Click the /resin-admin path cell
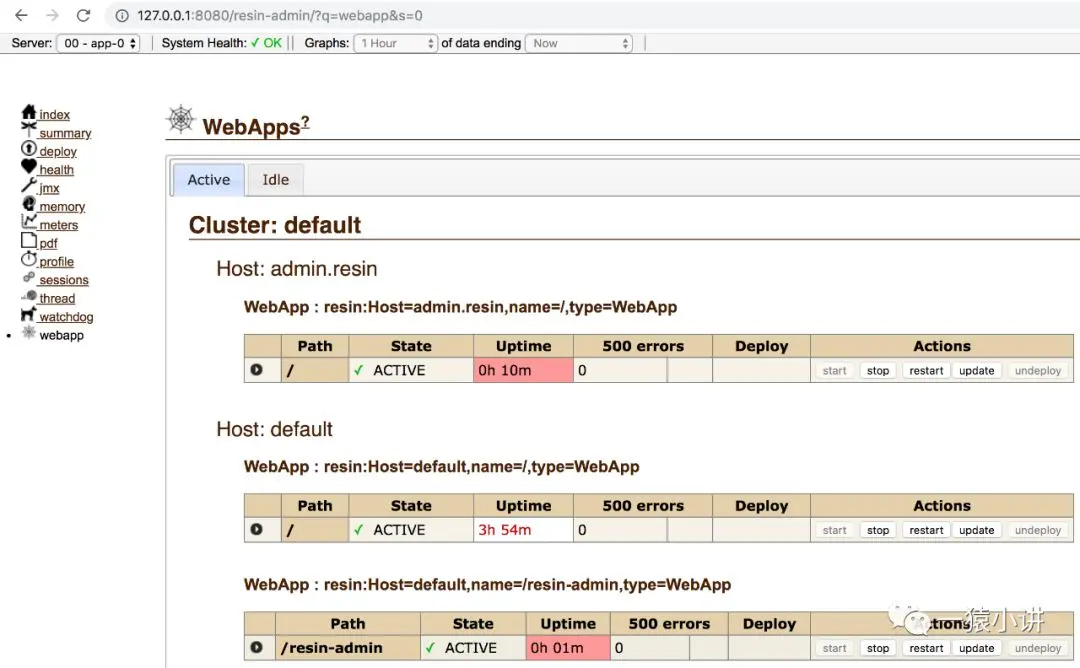This screenshot has width=1080, height=668. 348,648
